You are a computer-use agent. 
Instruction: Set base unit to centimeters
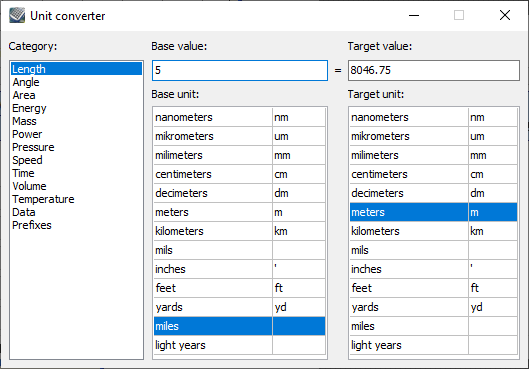point(240,174)
